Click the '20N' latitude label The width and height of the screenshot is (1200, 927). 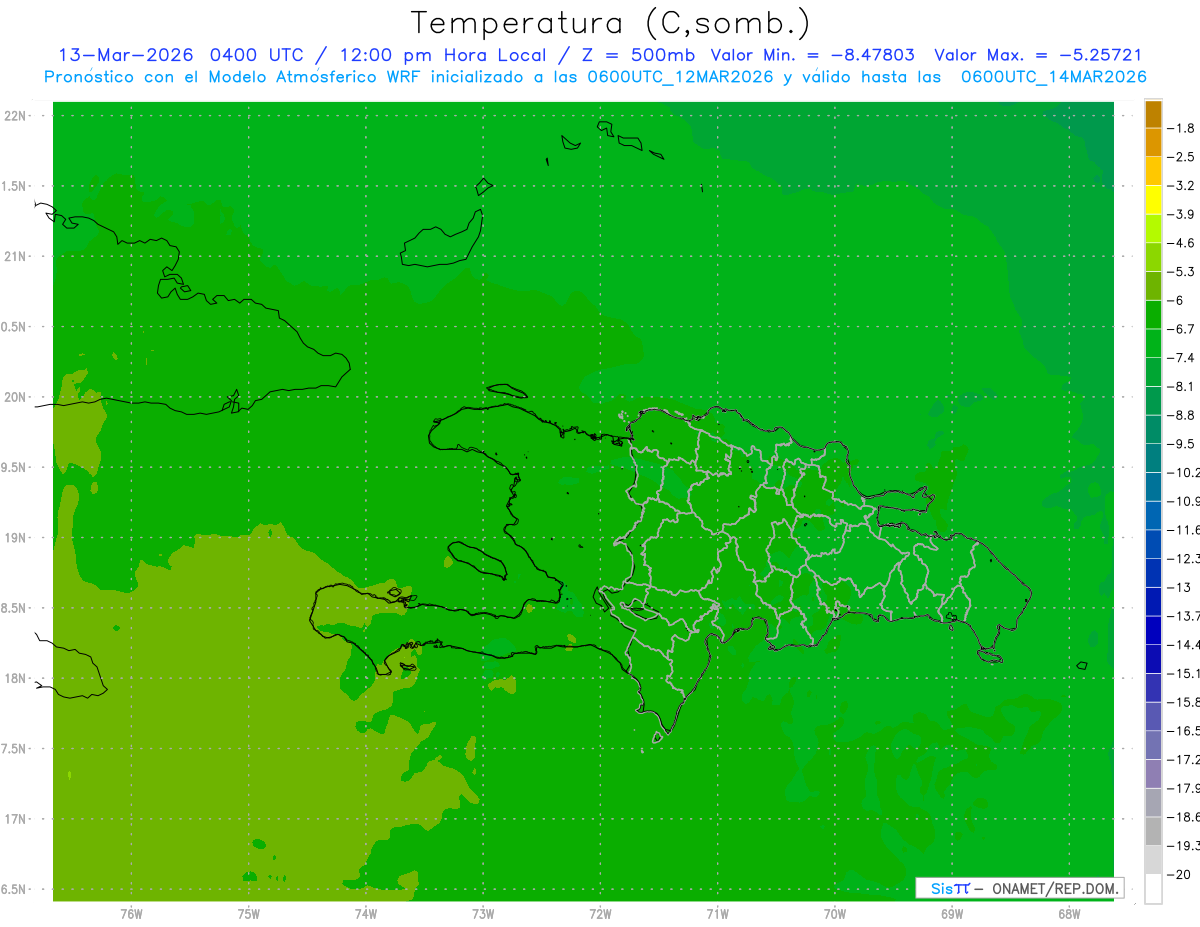click(17, 397)
